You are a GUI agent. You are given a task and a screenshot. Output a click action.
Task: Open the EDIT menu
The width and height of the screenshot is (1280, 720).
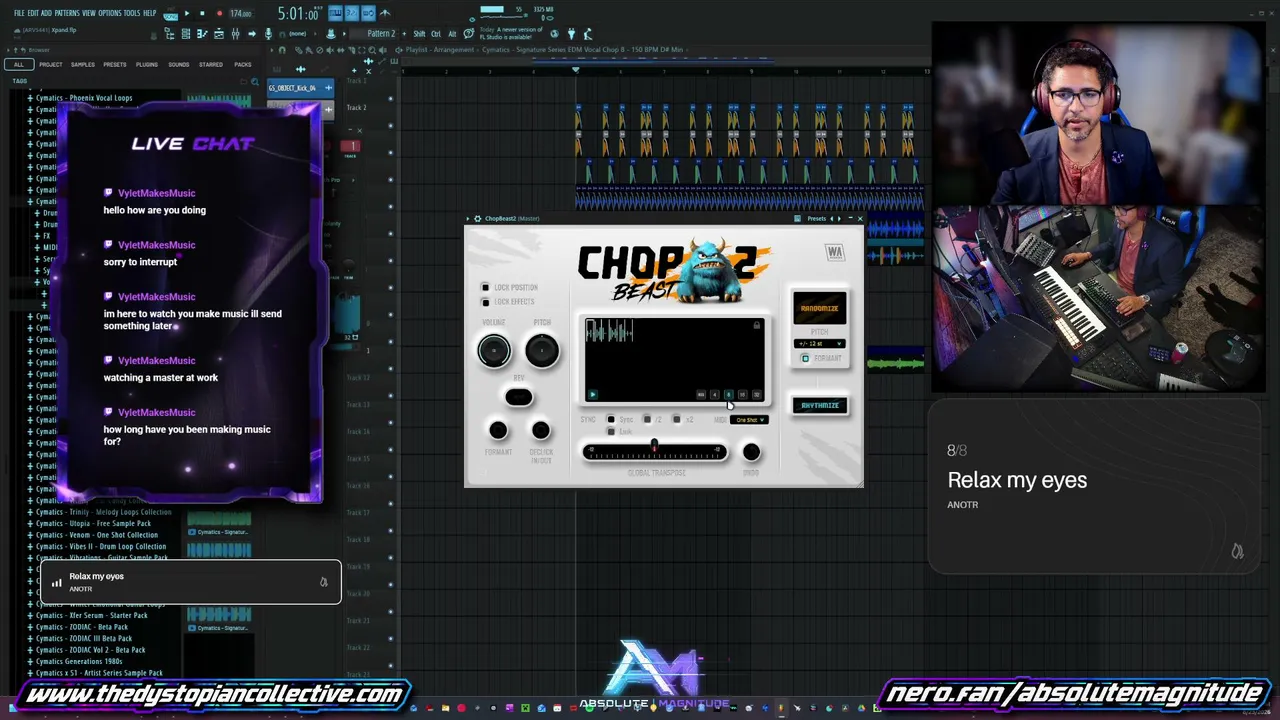33,13
